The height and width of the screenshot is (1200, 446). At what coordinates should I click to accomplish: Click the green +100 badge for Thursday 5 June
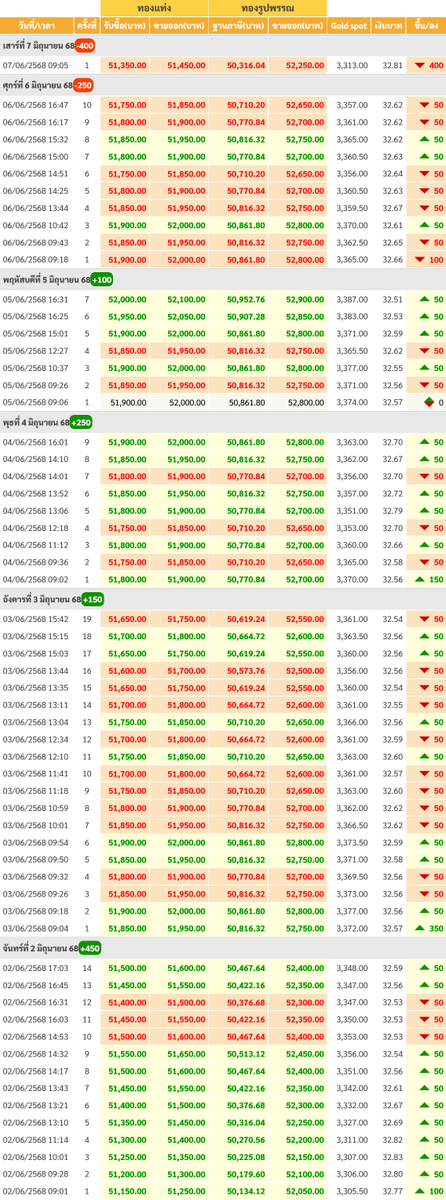[101, 279]
